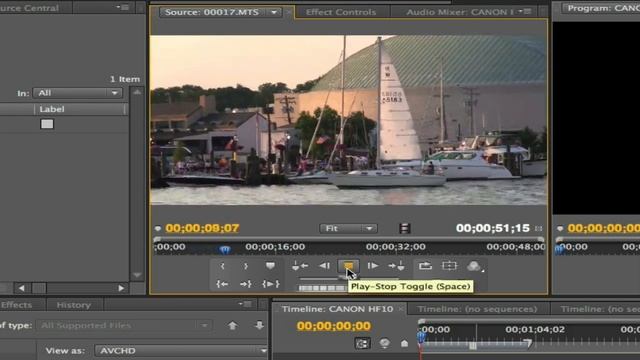Image resolution: width=640 pixels, height=360 pixels.
Task: Click the Go to Out Point button
Action: tap(246, 284)
